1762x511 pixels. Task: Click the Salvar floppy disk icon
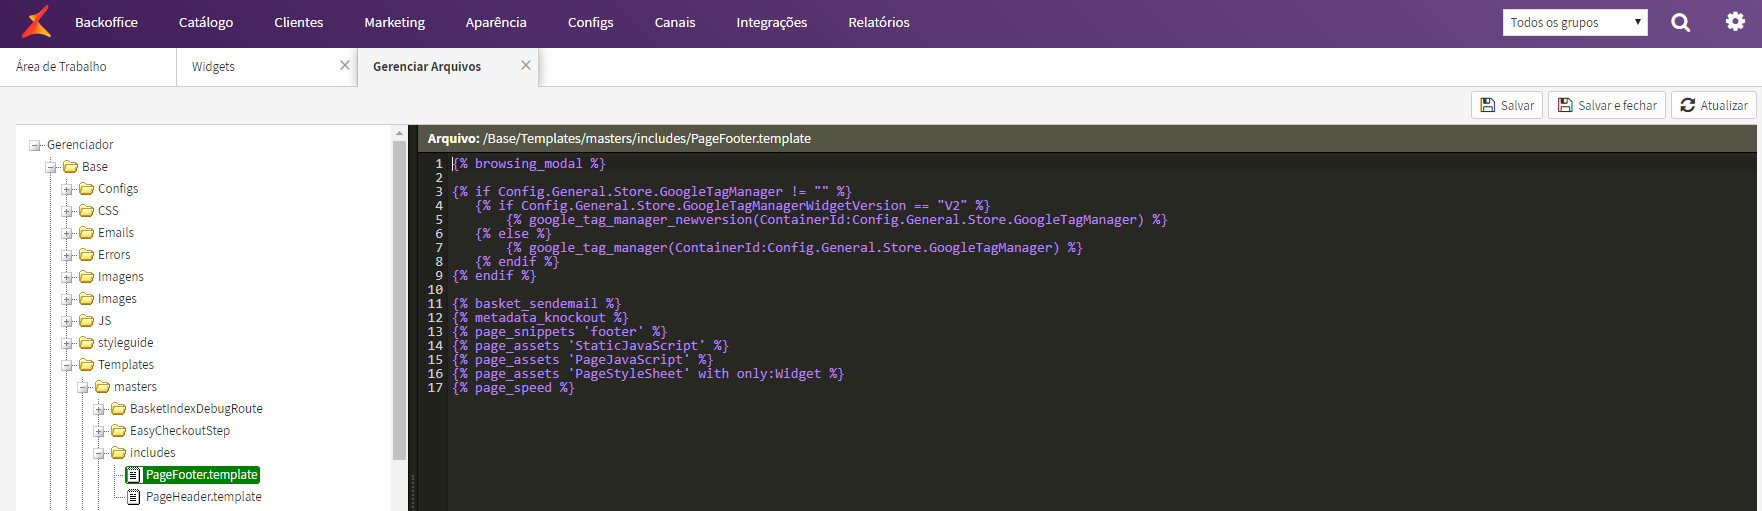(1487, 105)
